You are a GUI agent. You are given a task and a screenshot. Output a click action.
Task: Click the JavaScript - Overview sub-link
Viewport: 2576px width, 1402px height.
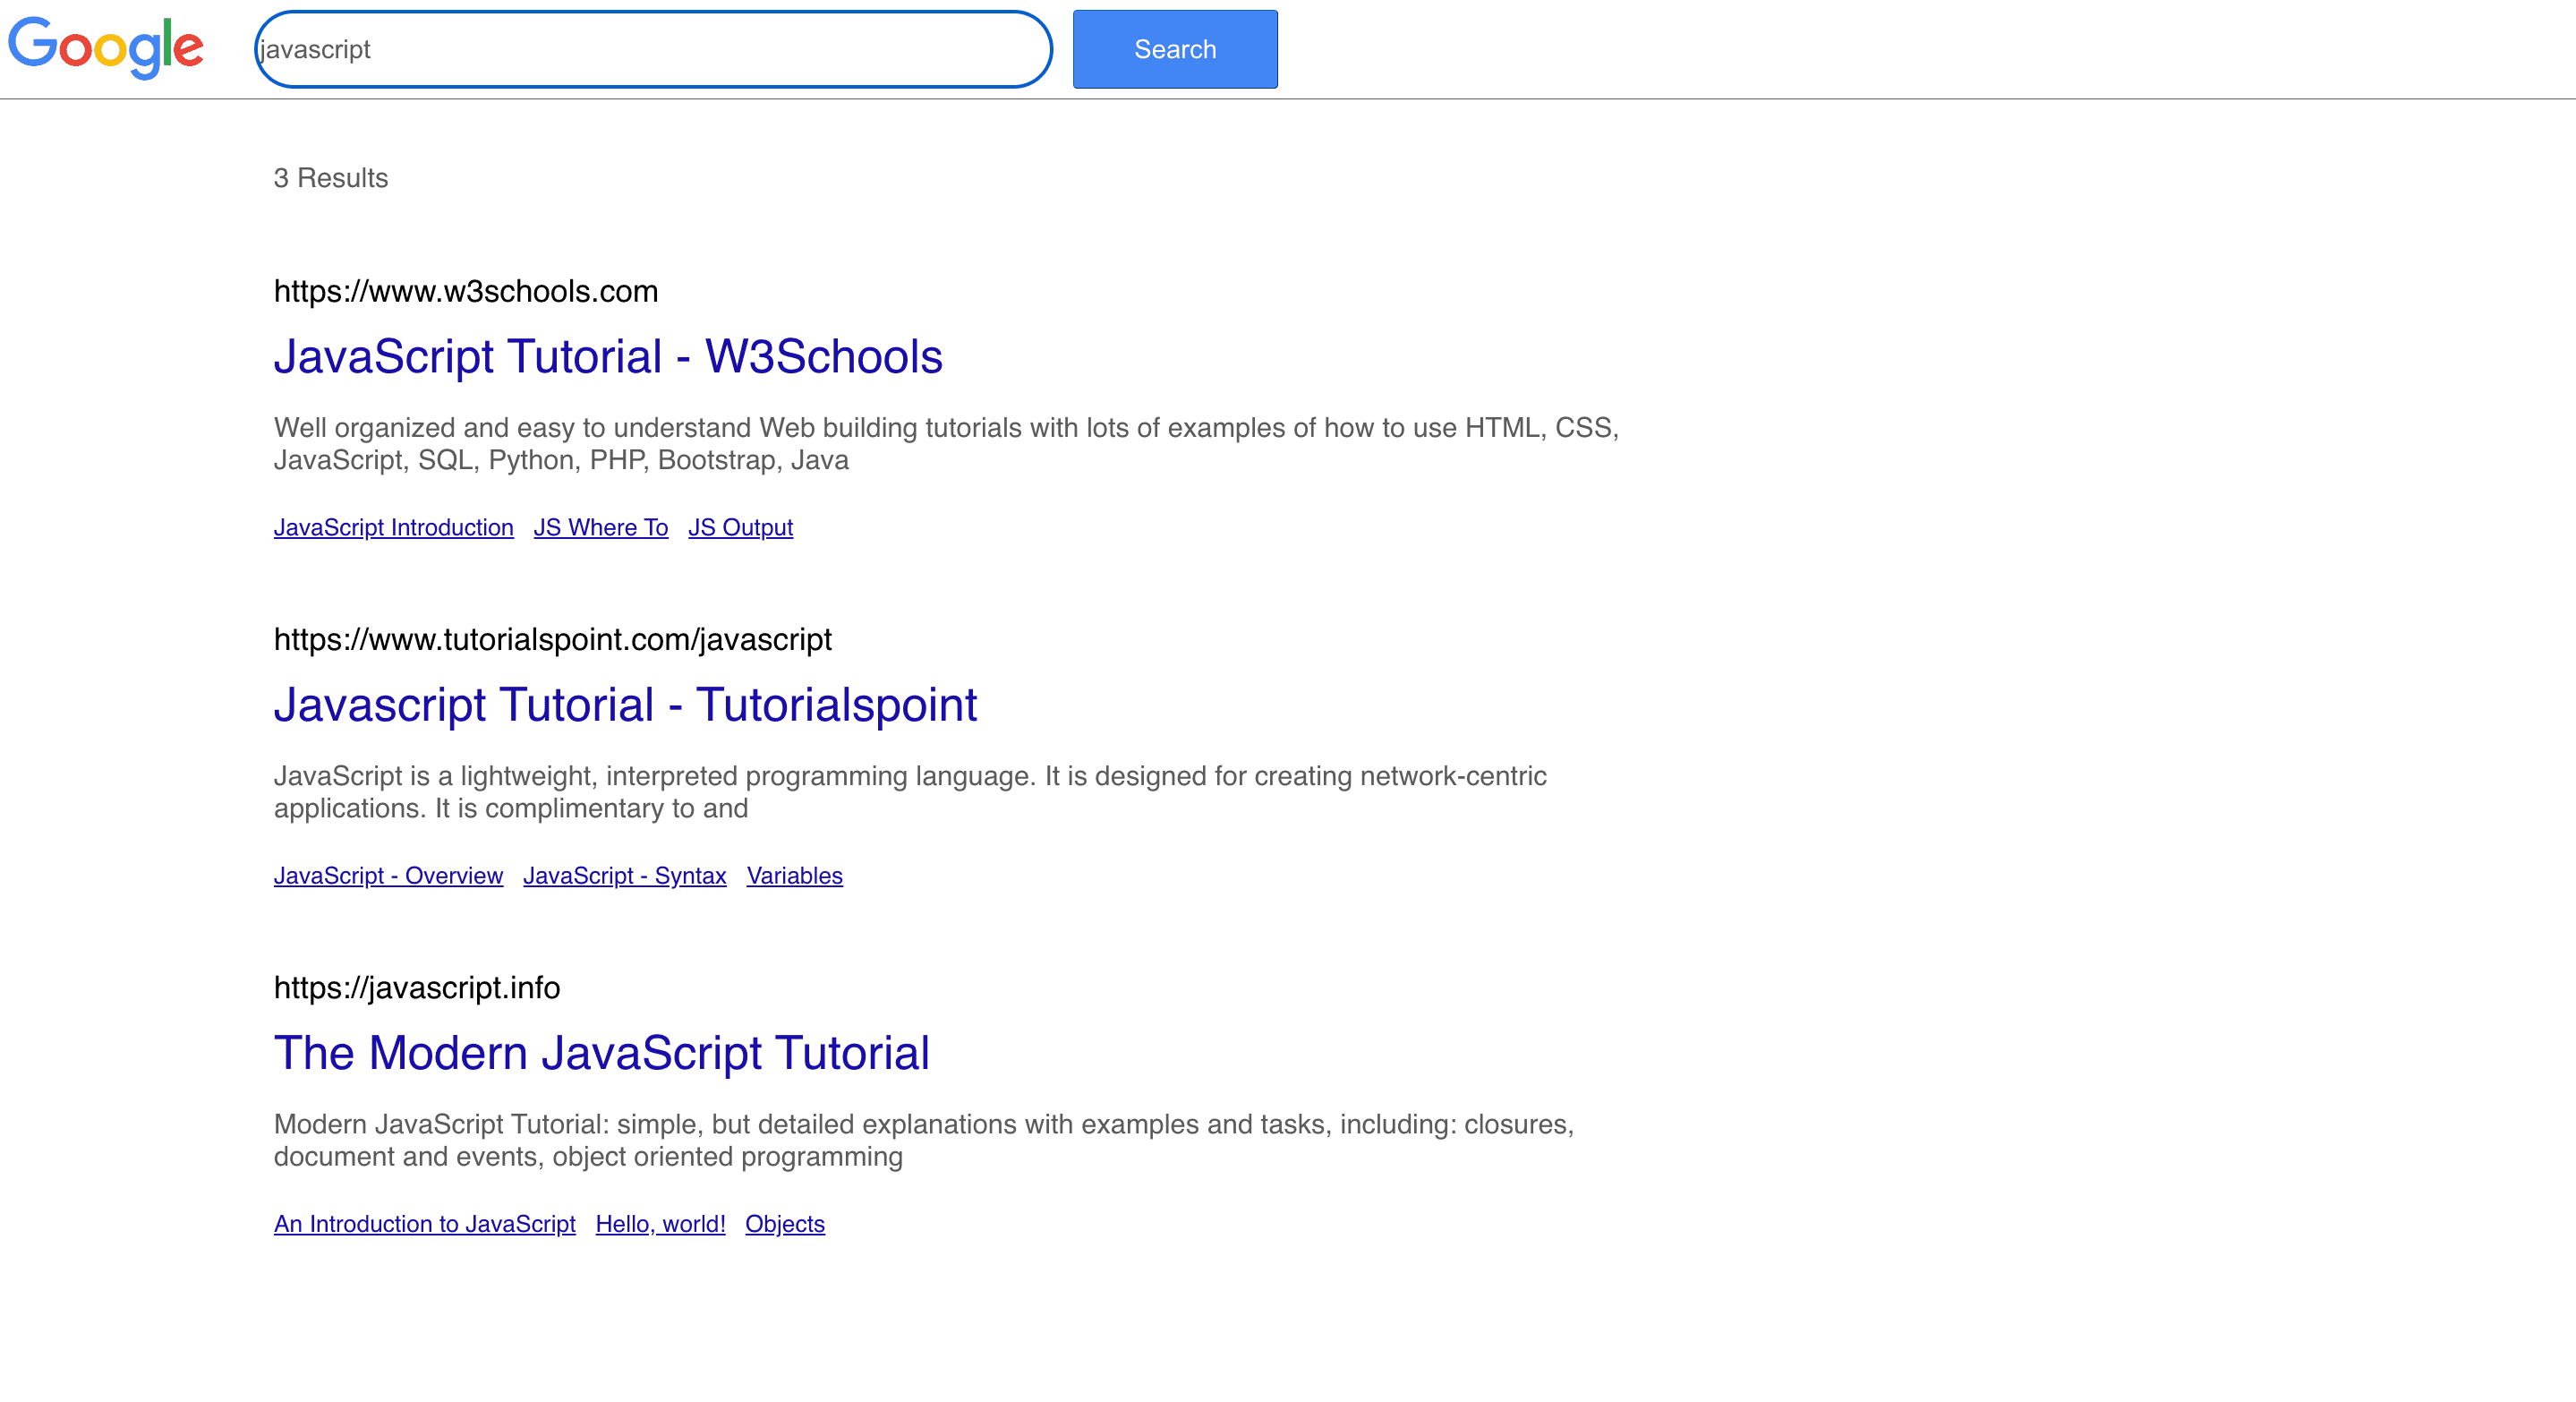(387, 876)
